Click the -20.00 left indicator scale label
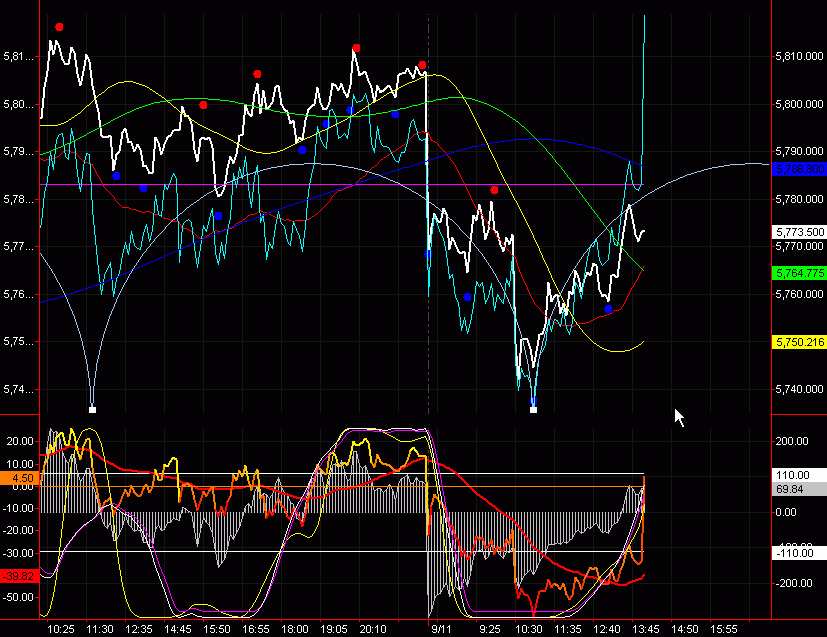Screen dimensions: 827x637 click(x=18, y=530)
